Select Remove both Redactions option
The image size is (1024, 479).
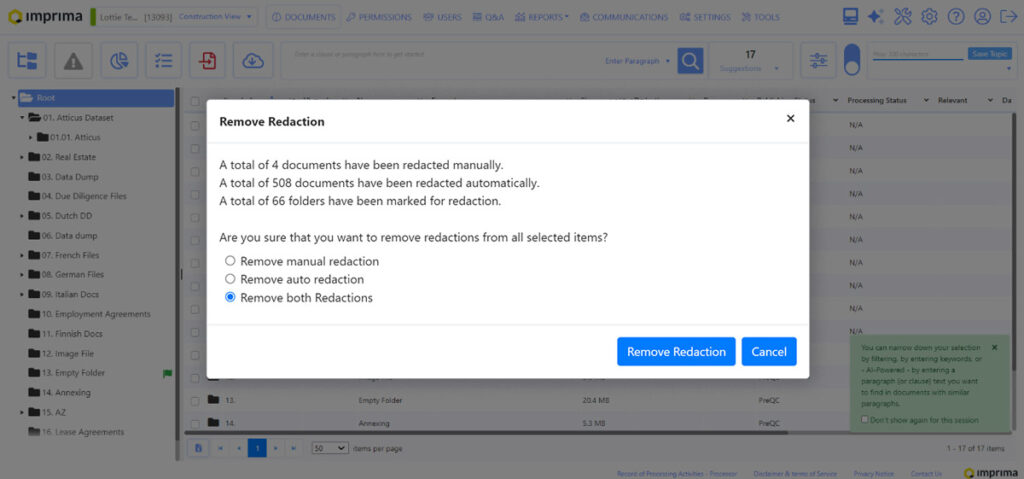(230, 297)
